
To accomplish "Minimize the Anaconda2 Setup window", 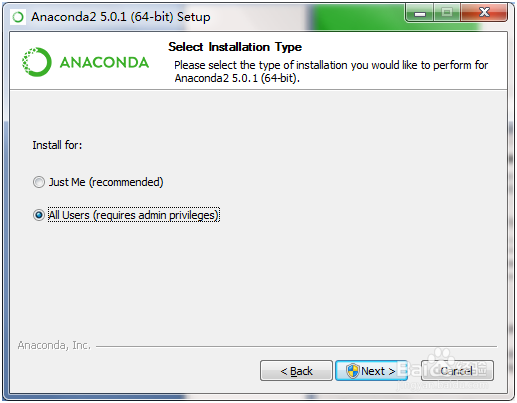I will [420, 13].
